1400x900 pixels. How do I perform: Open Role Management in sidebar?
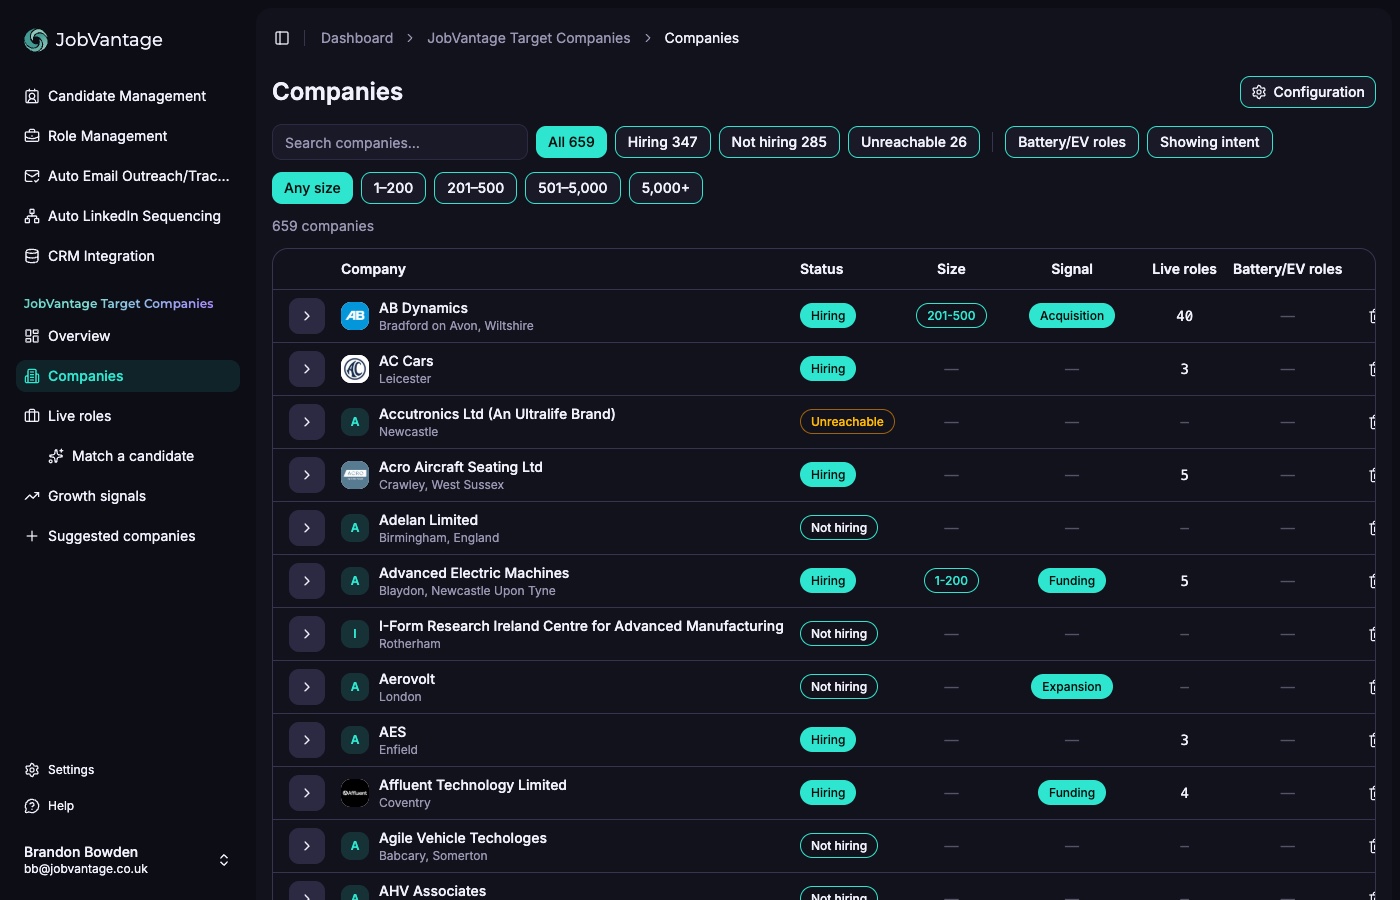tap(128, 136)
